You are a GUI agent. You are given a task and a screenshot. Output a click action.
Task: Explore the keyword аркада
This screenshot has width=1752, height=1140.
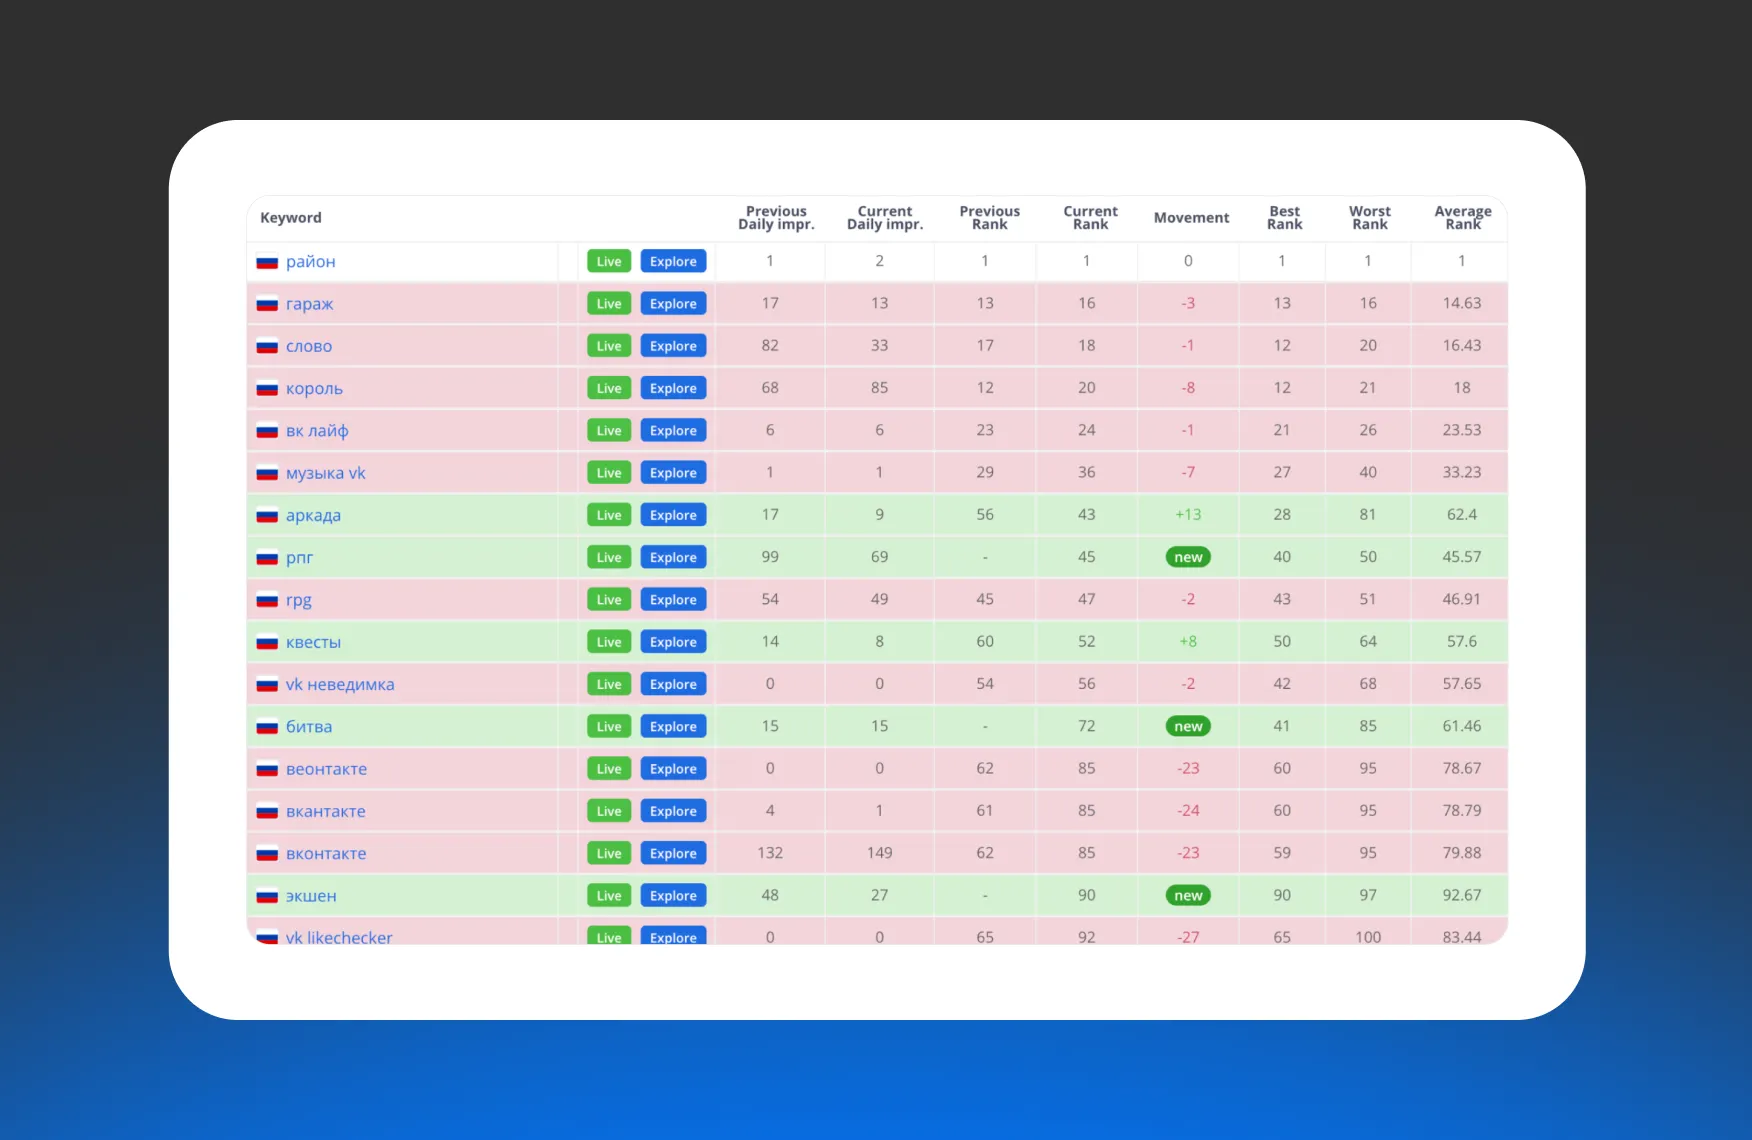(673, 515)
